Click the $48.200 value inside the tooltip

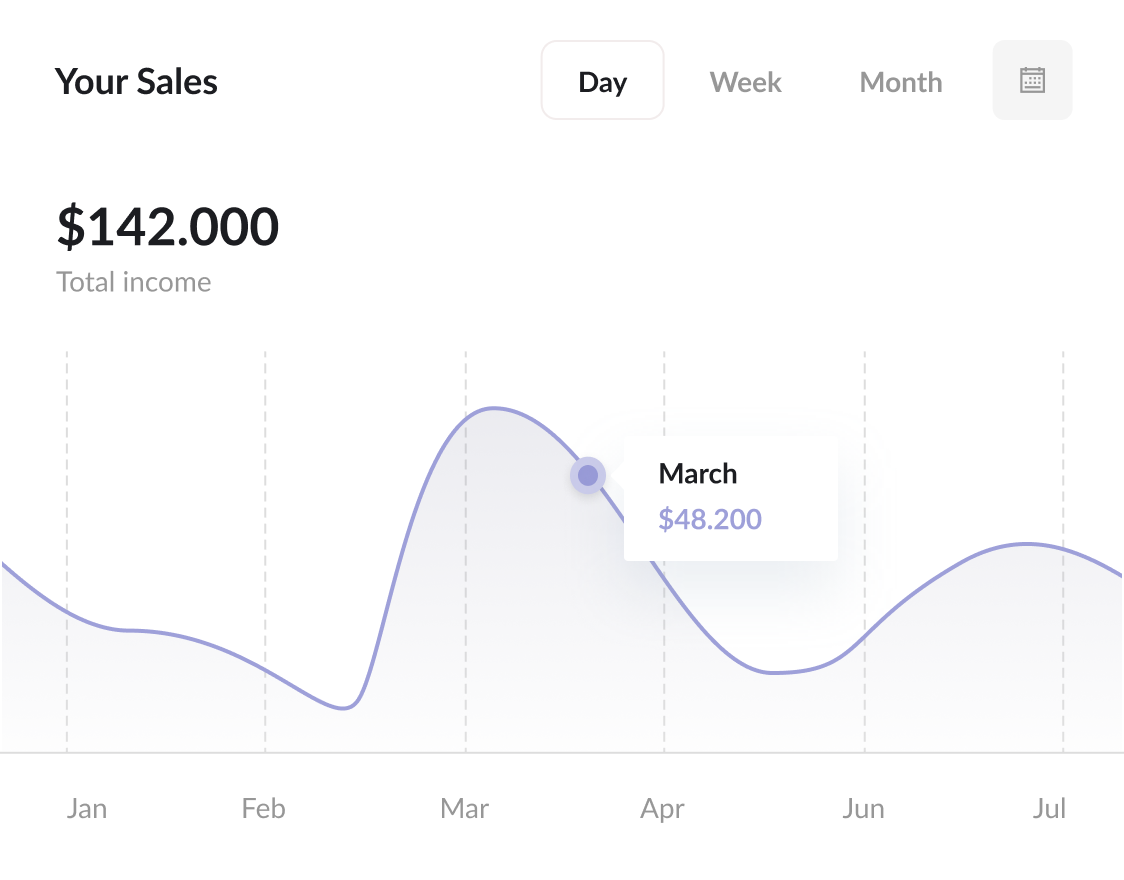tap(710, 519)
